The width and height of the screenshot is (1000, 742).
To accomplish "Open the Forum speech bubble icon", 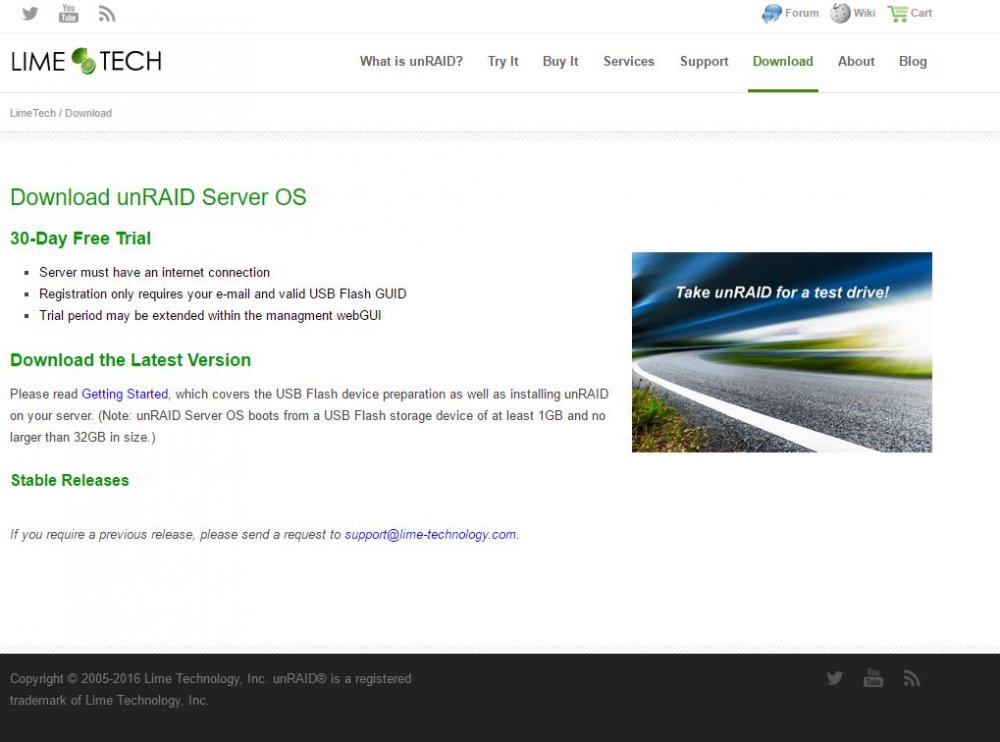I will tap(772, 13).
